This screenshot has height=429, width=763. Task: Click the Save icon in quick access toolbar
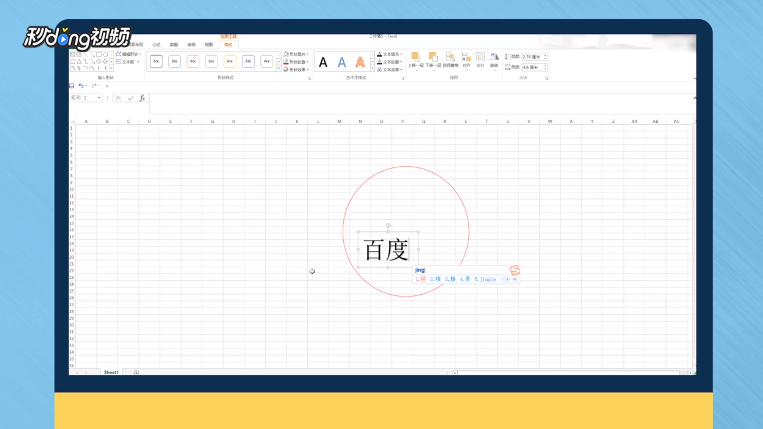72,86
